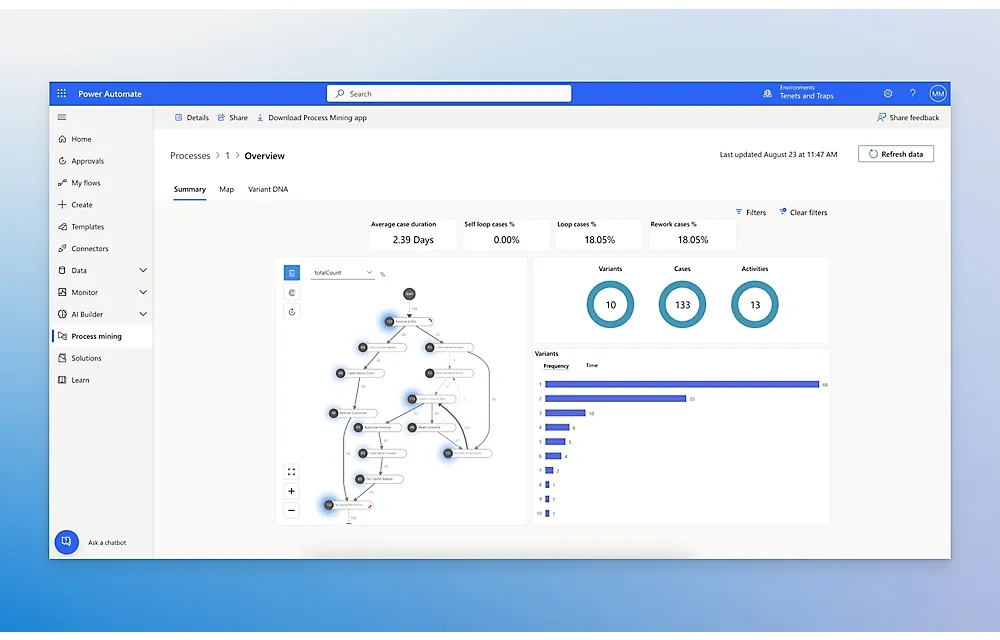
Task: Switch to the Variant DNA tab
Action: pos(268,189)
